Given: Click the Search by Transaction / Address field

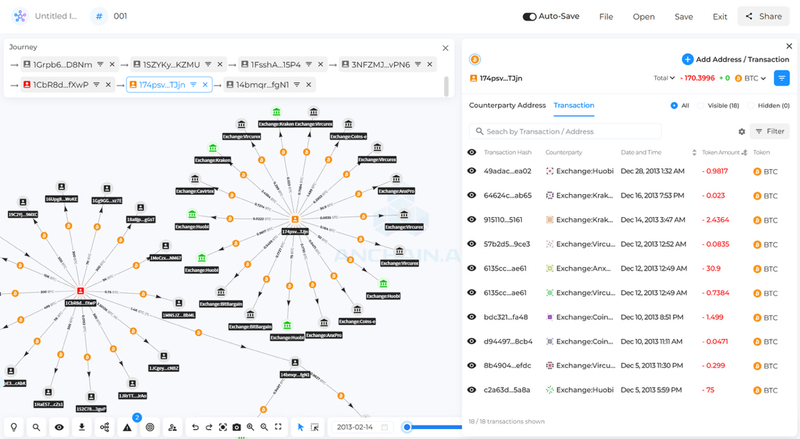Looking at the screenshot, I should click(565, 131).
